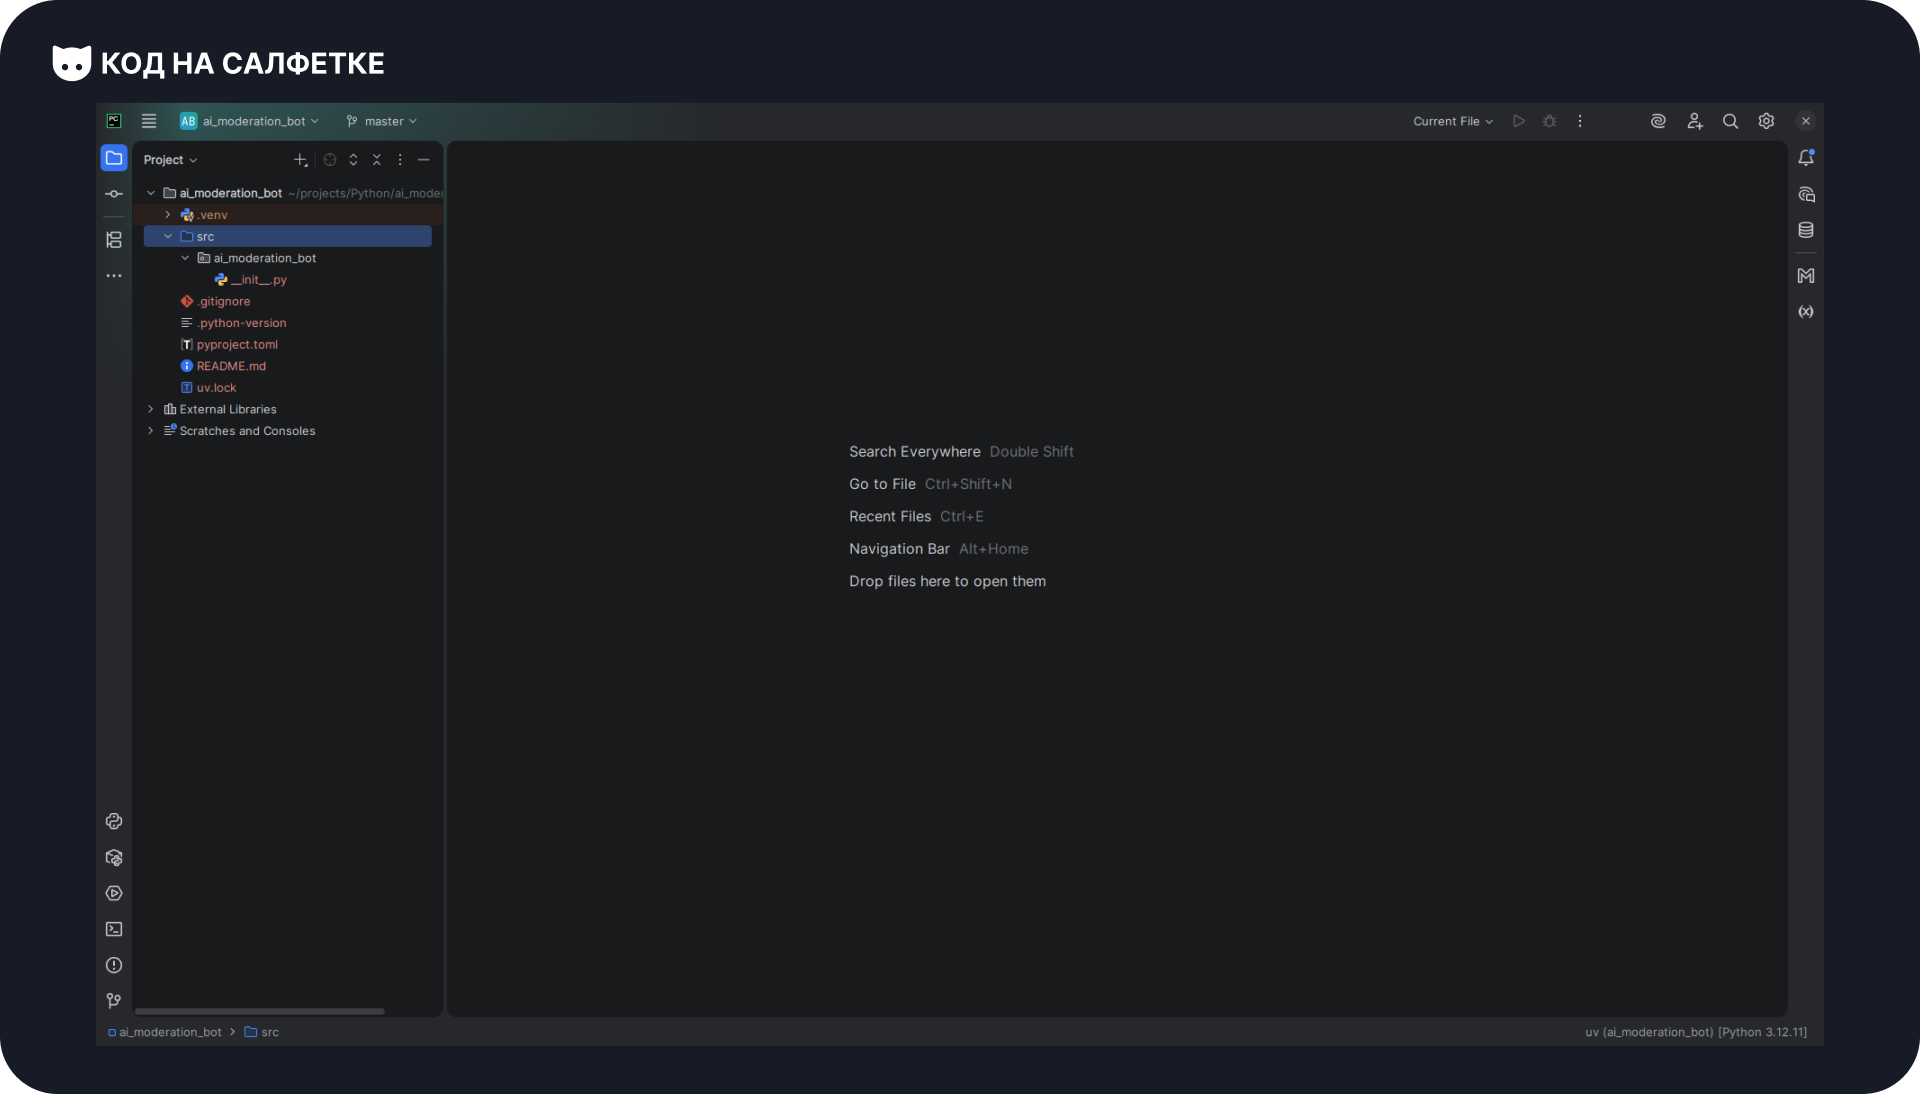Collapse the src folder
The image size is (1920, 1094).
pos(168,237)
